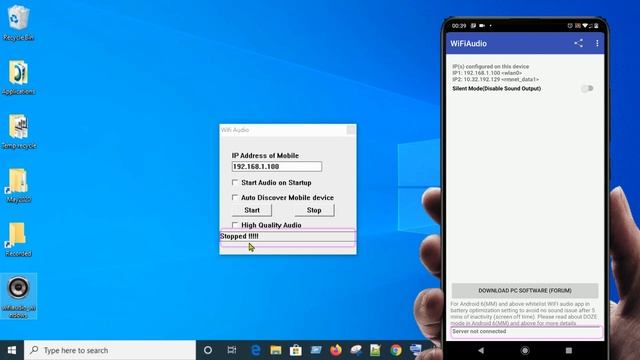Tap Download PC Software (Forum) button
Image resolution: width=640 pixels, height=360 pixels.
tap(525, 291)
